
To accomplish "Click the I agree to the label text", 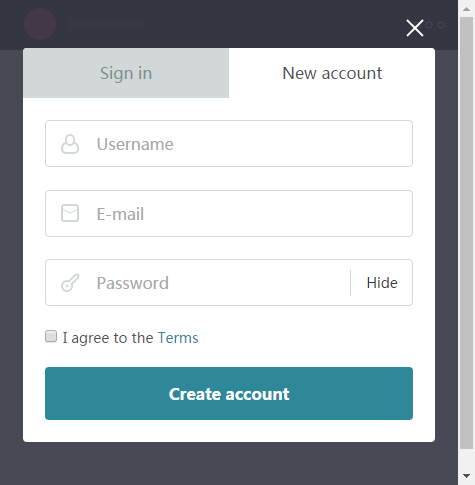I will click(x=108, y=338).
